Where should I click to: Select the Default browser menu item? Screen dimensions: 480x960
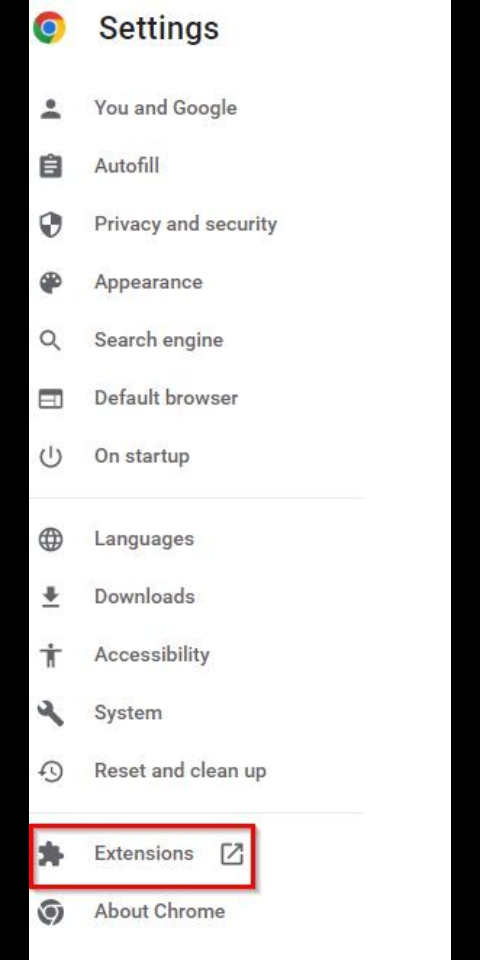(166, 398)
